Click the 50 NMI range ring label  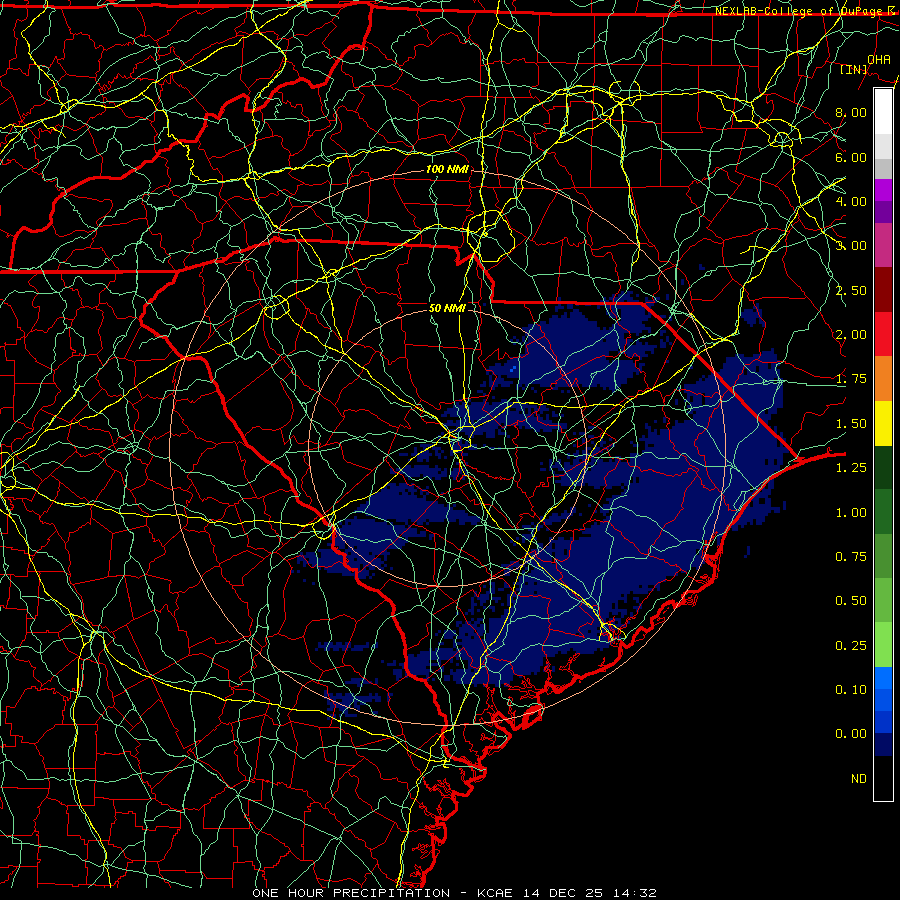click(447, 308)
